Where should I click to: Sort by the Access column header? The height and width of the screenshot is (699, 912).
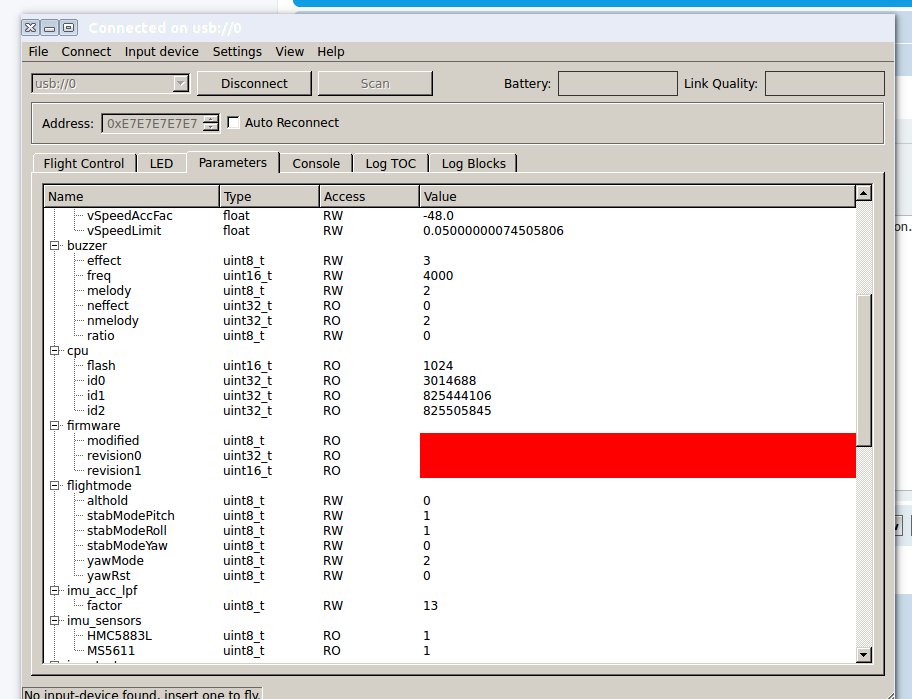[x=368, y=197]
